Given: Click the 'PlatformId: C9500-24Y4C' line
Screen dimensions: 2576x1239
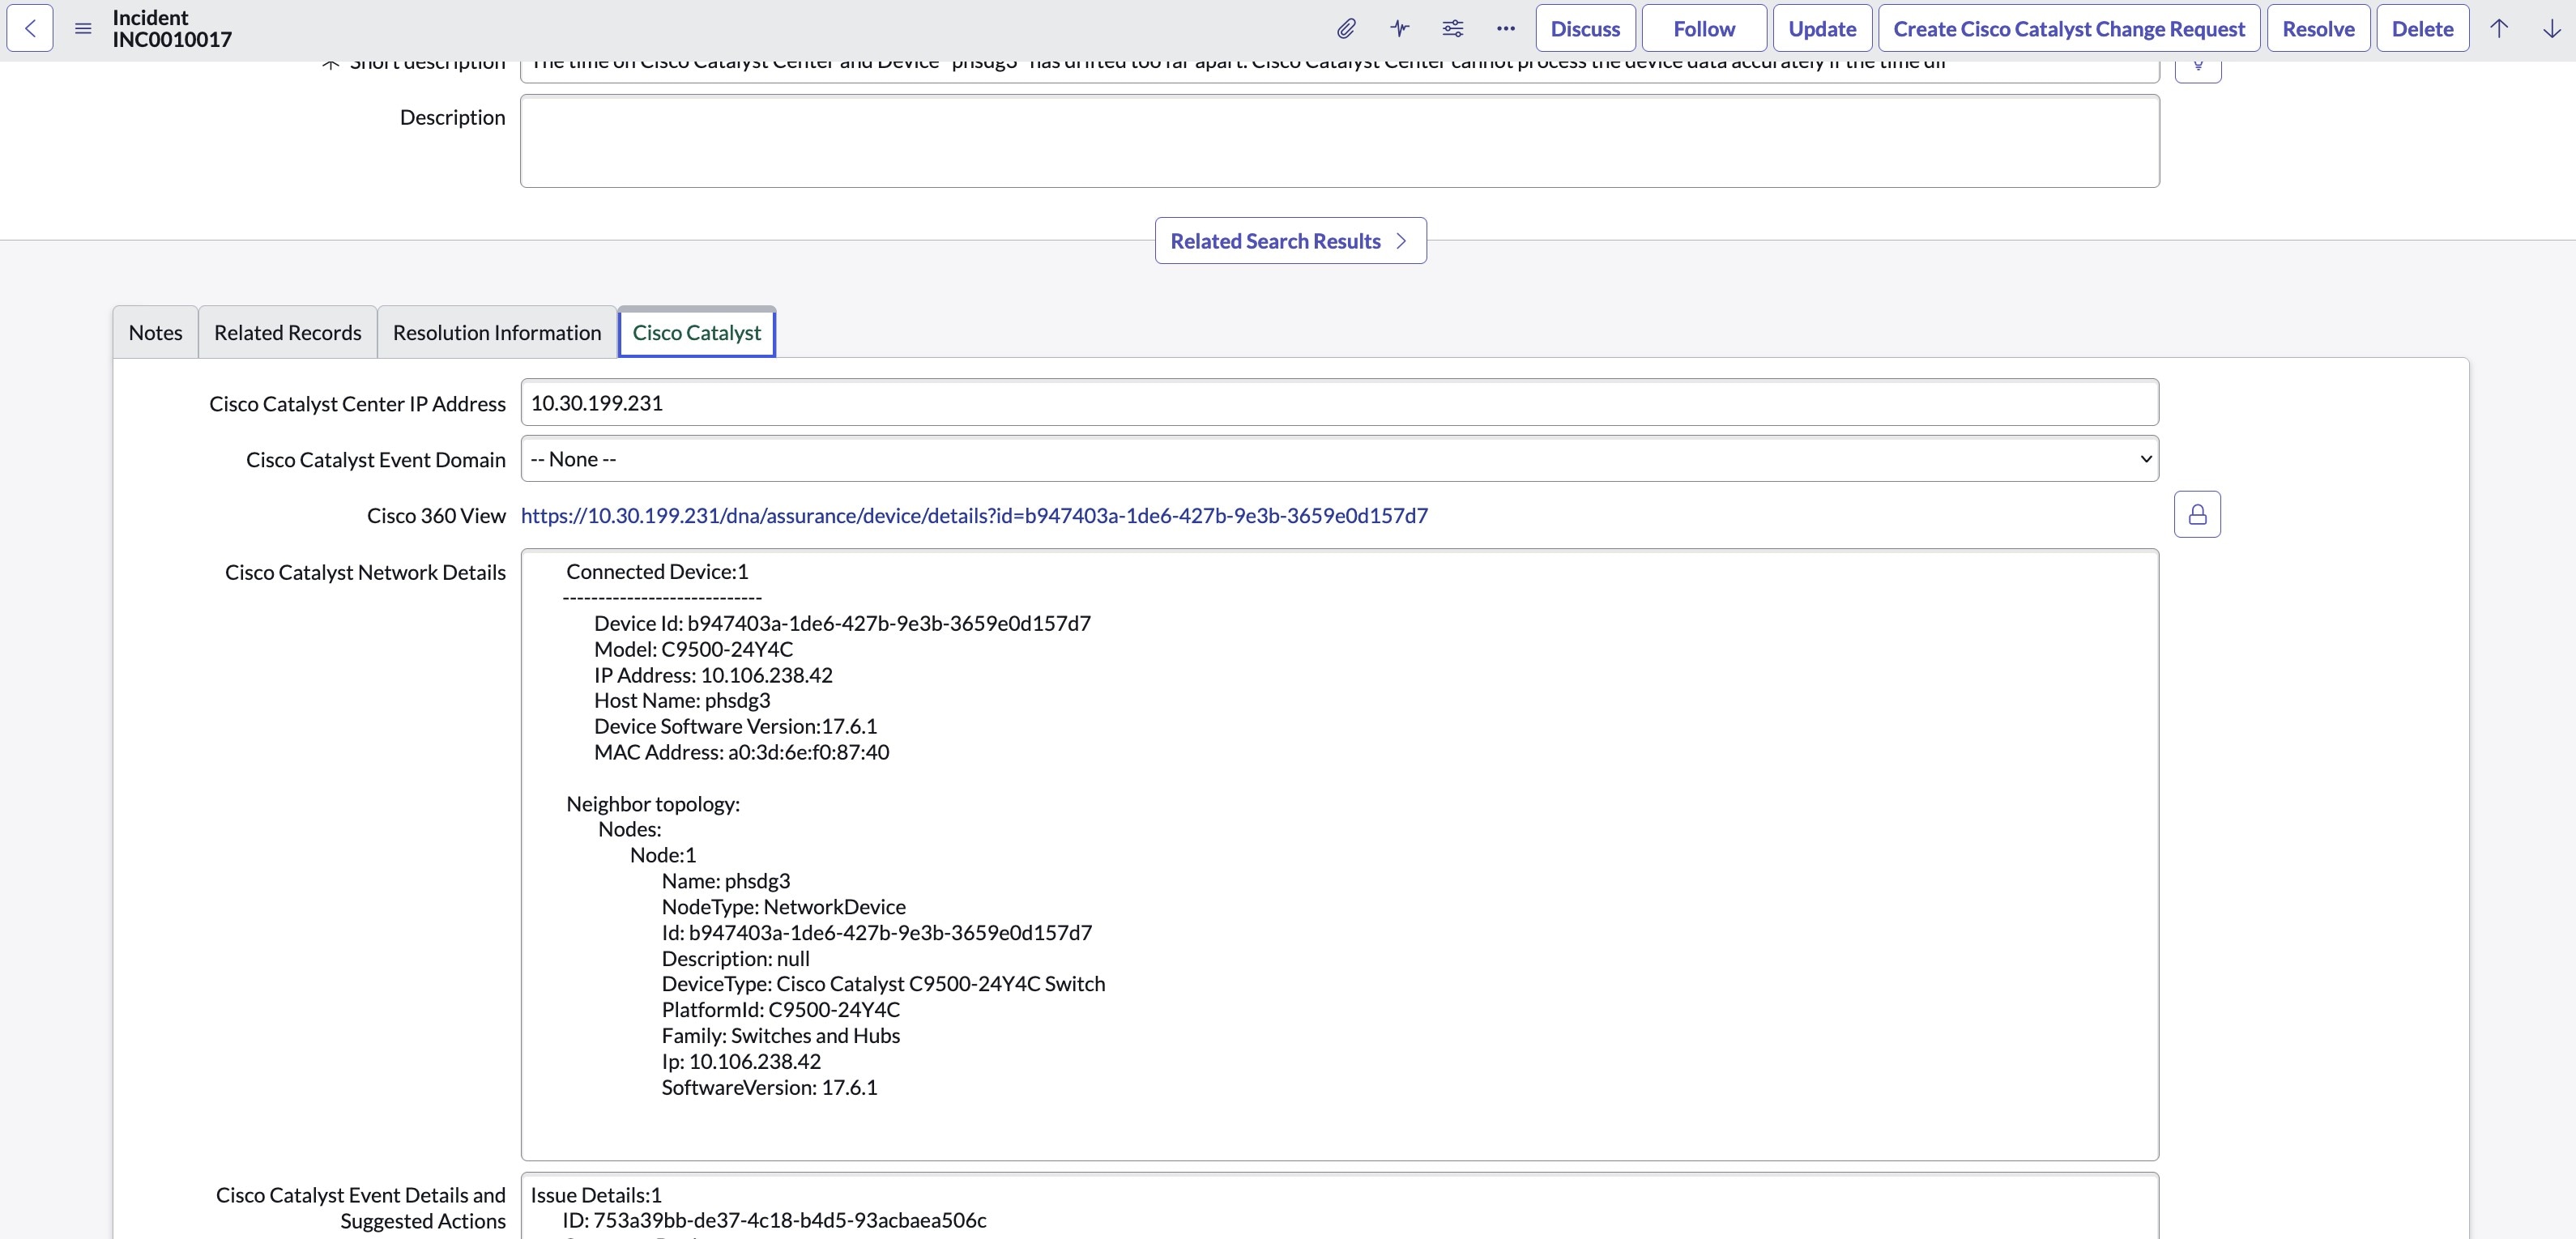Looking at the screenshot, I should pos(780,1010).
